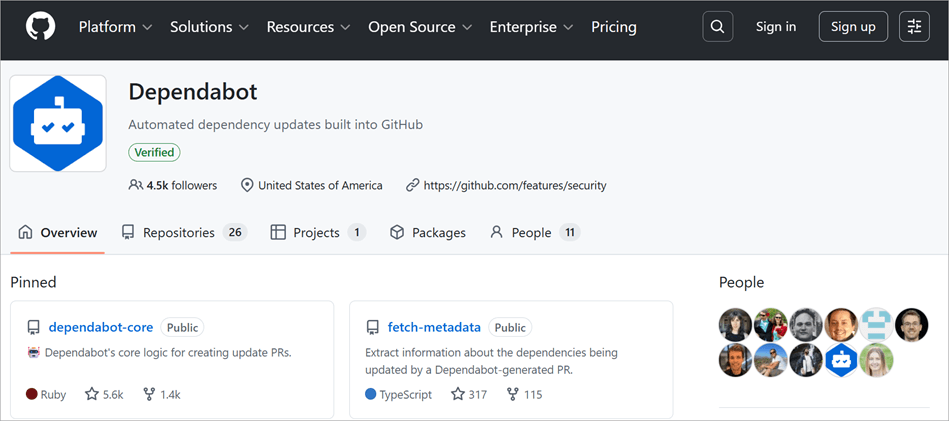The width and height of the screenshot is (950, 421).
Task: Open the github.com/features/security link
Action: click(515, 185)
